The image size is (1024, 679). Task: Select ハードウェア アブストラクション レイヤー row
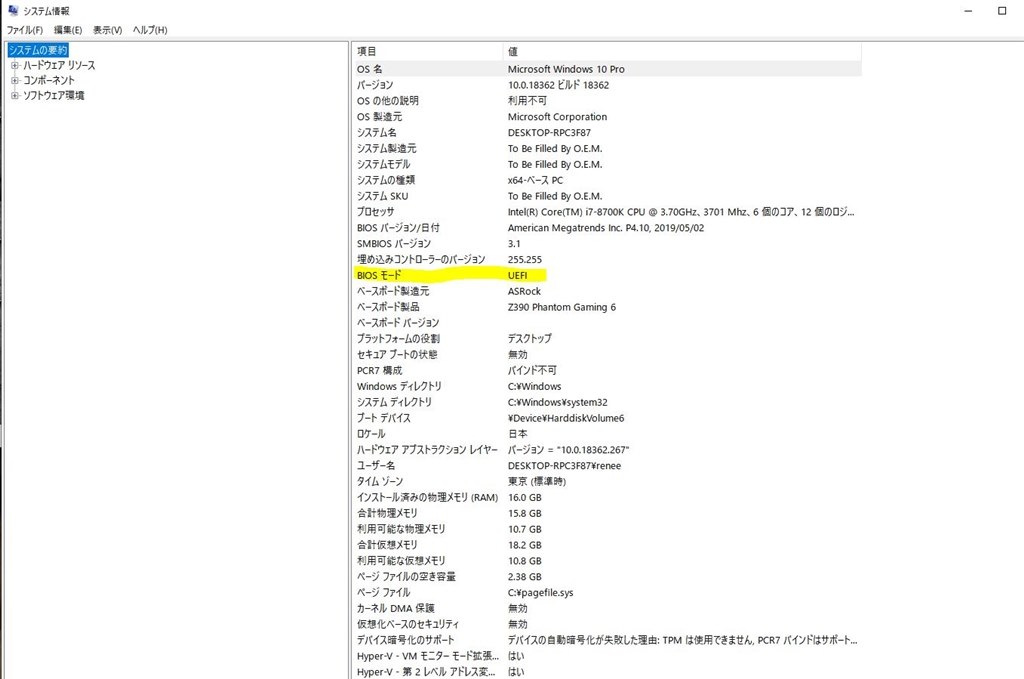point(607,450)
